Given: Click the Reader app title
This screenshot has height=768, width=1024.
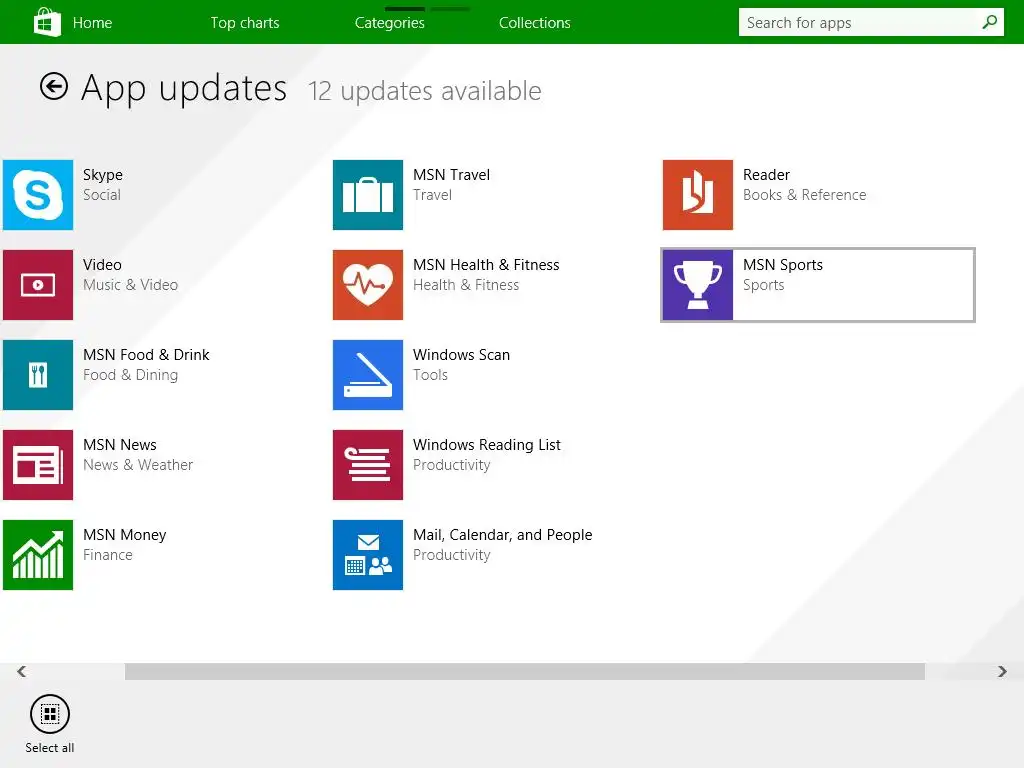Looking at the screenshot, I should 766,175.
